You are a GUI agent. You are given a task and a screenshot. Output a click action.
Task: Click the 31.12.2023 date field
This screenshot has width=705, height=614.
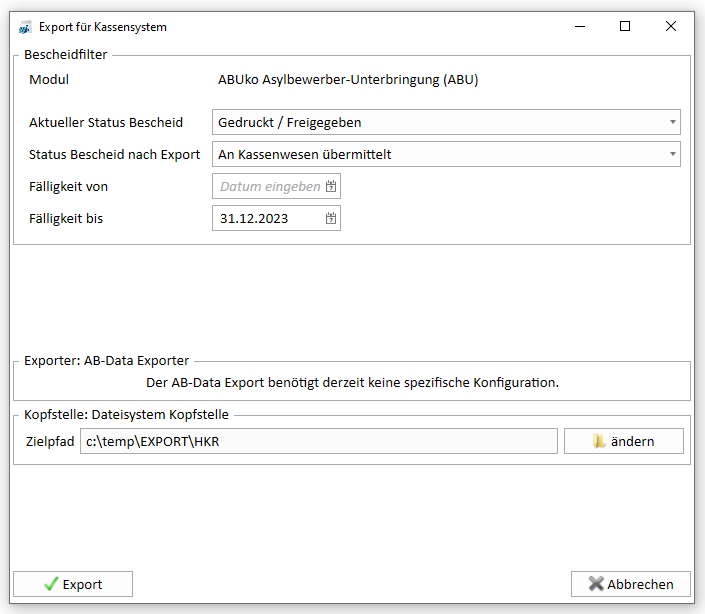[x=277, y=218]
